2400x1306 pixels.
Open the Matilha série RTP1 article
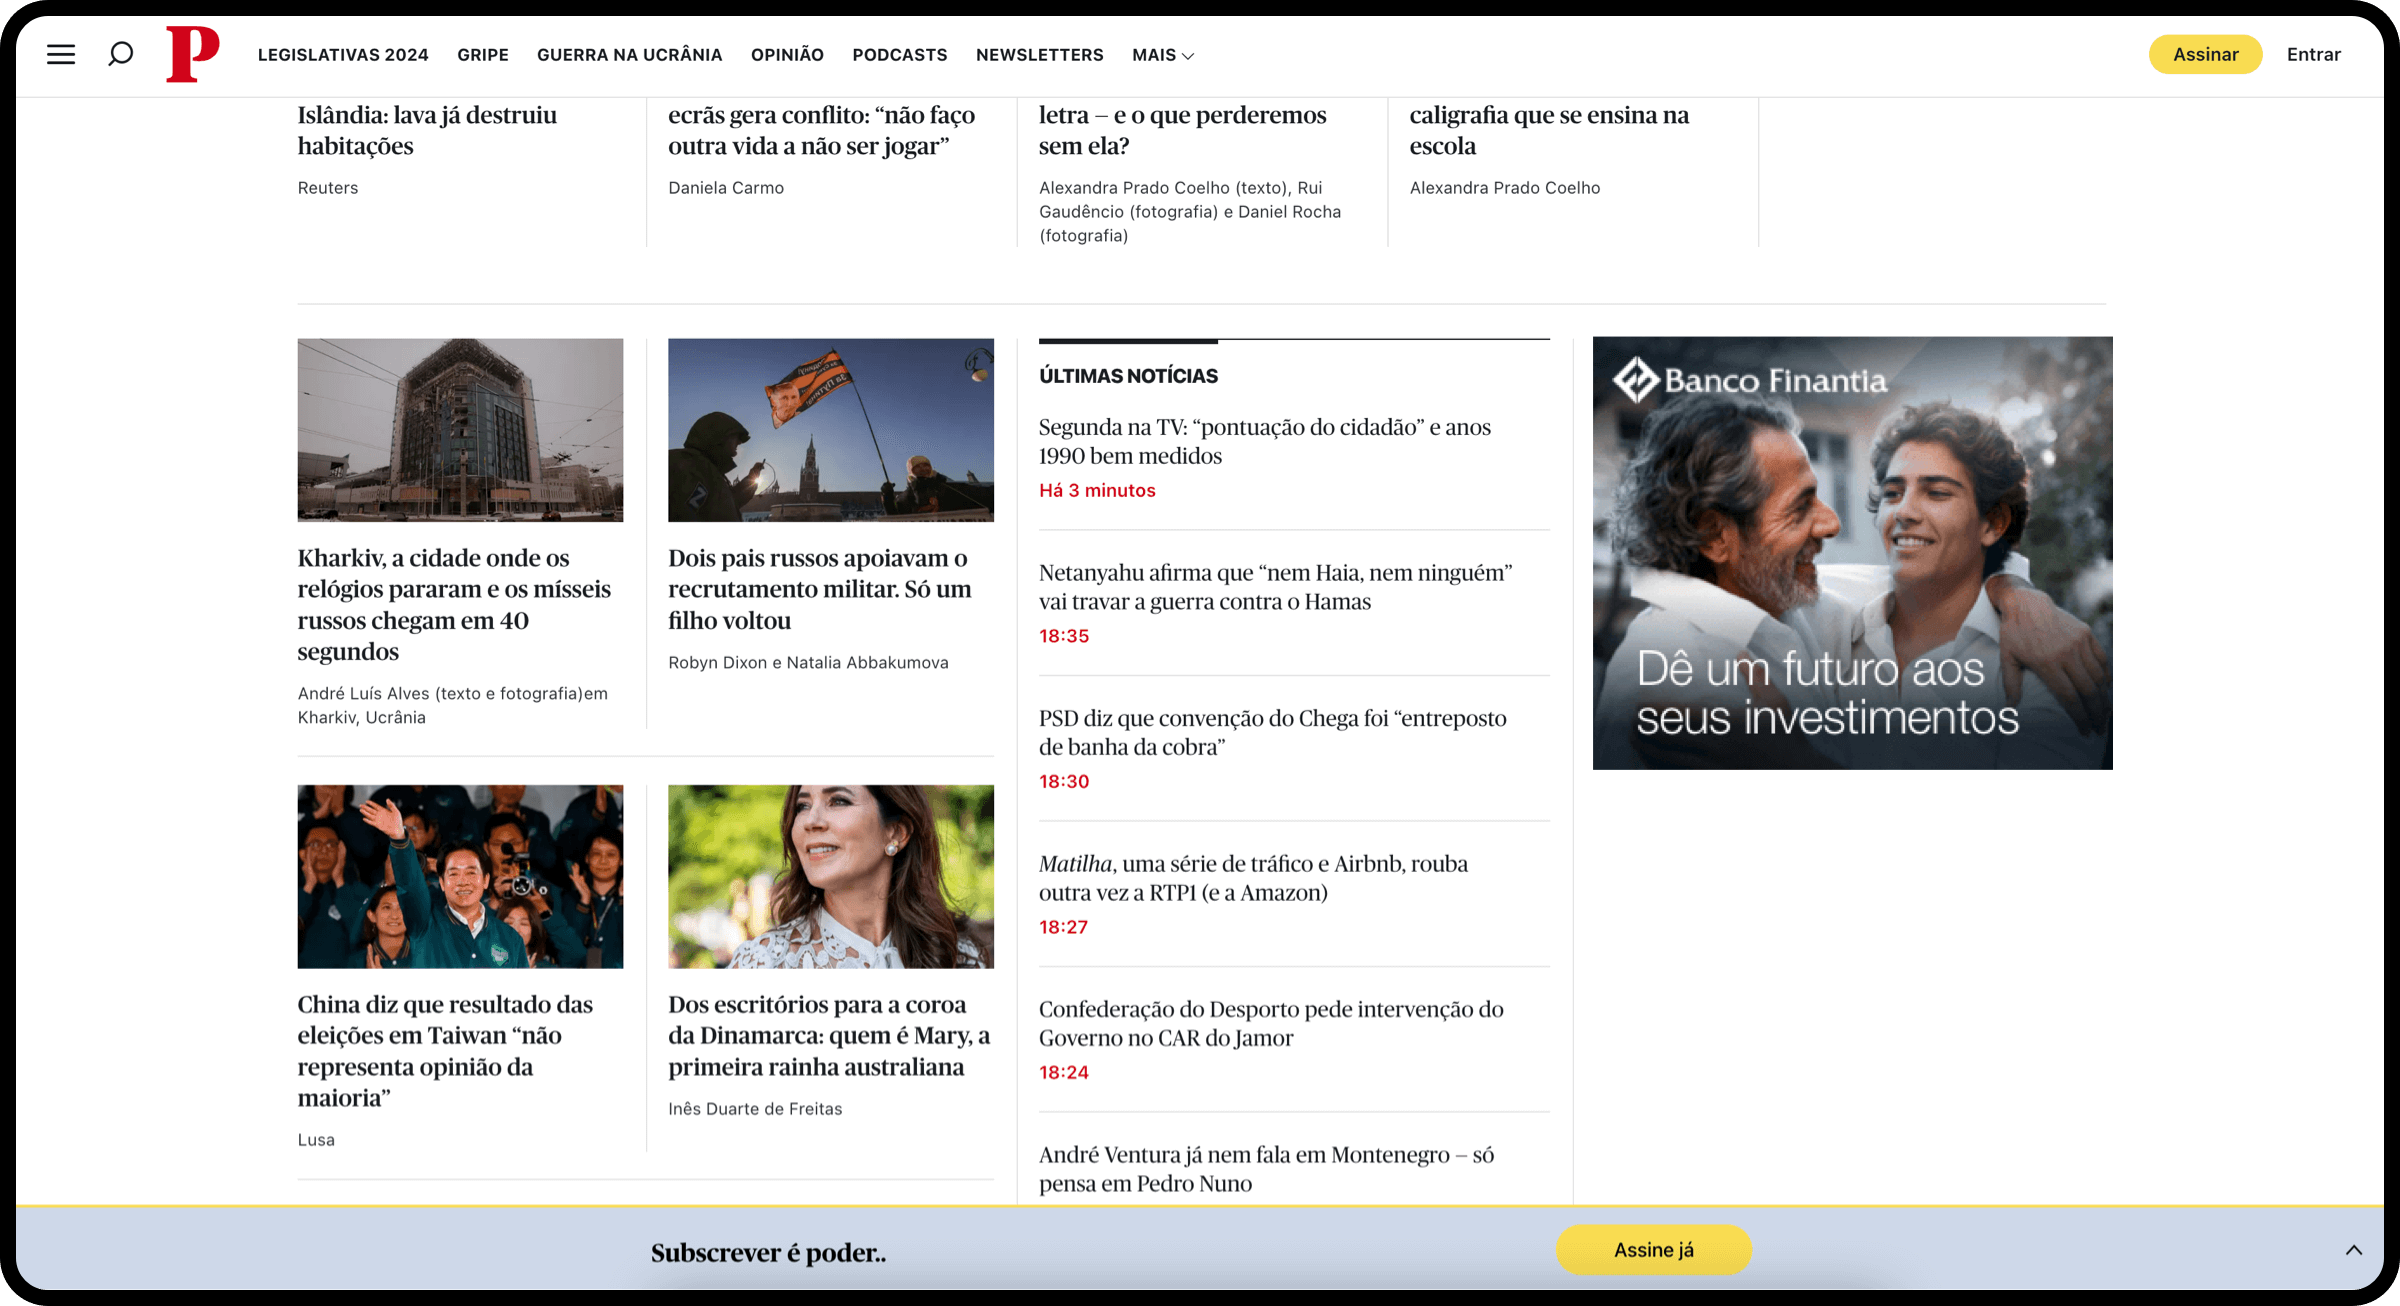coord(1252,878)
